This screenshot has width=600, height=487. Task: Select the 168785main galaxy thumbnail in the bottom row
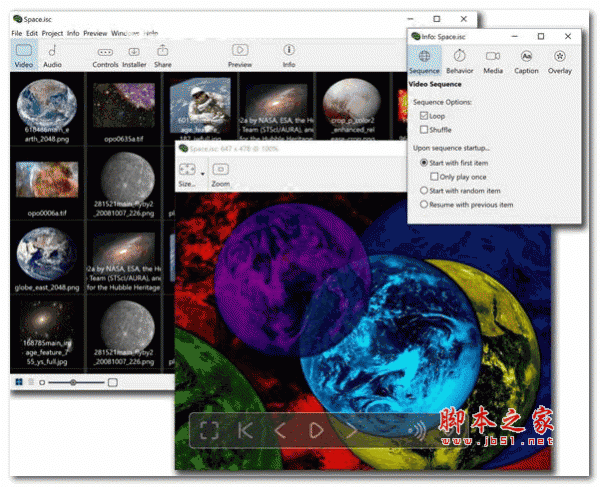tap(47, 332)
